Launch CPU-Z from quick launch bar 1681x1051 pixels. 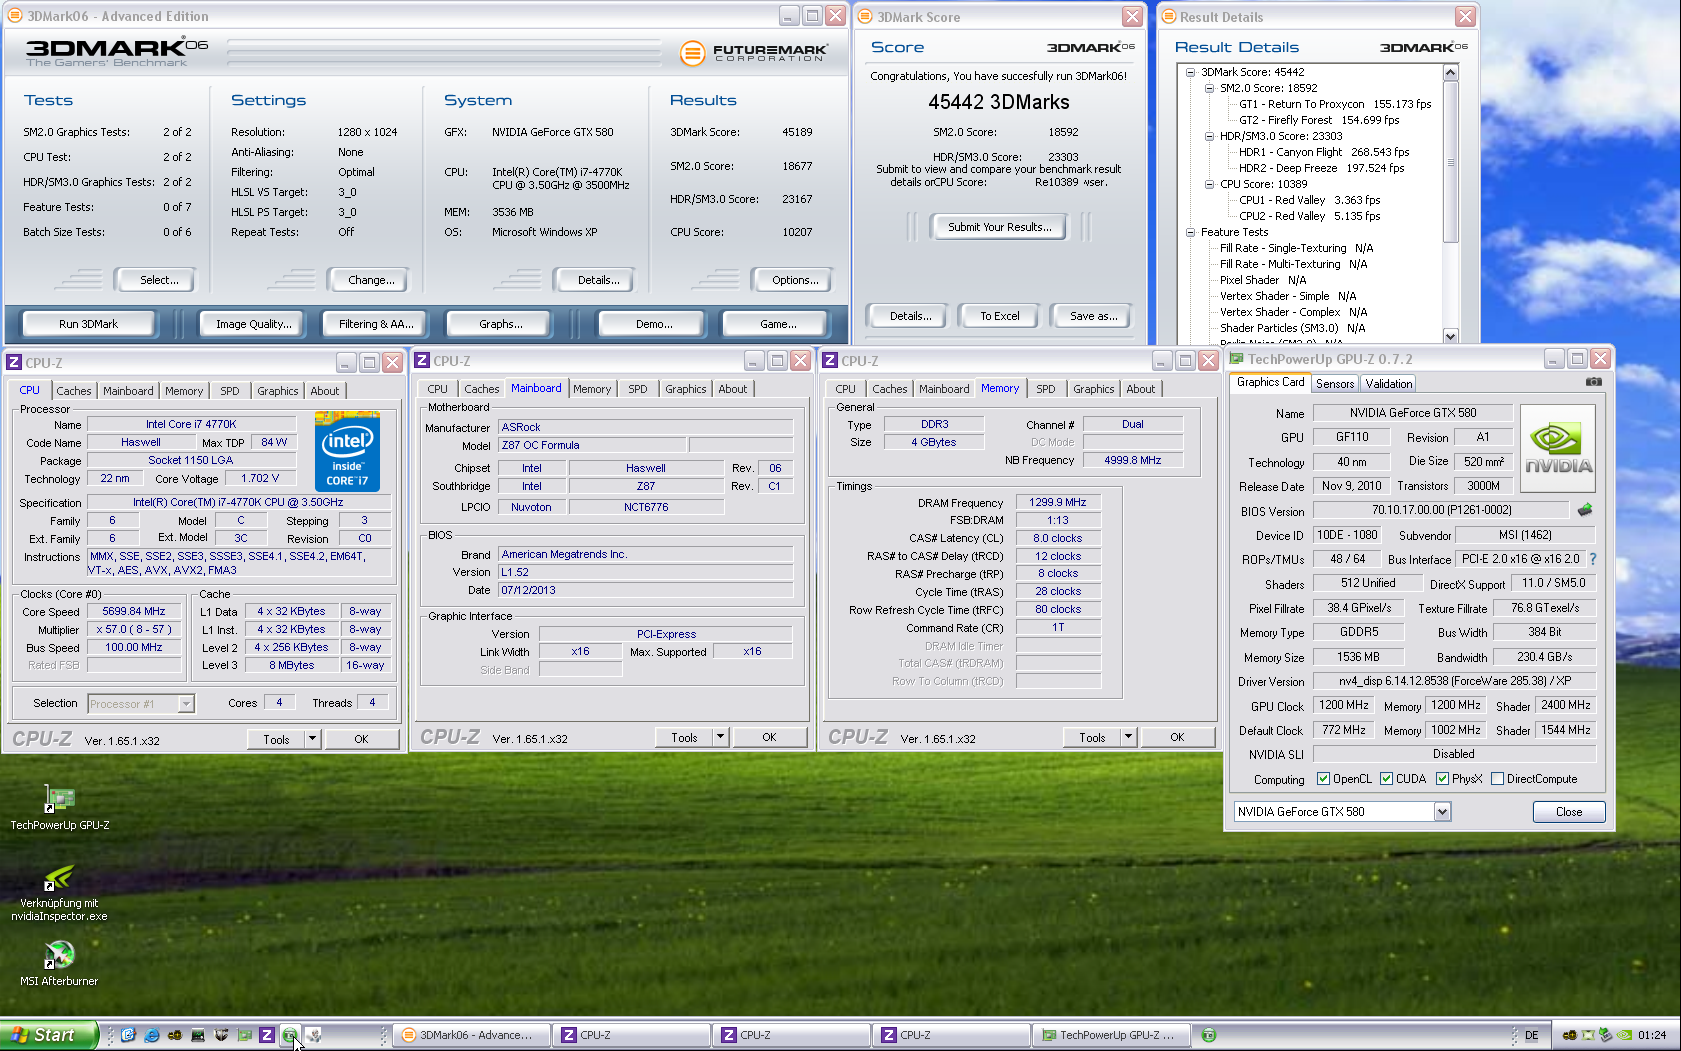pyautogui.click(x=267, y=1035)
